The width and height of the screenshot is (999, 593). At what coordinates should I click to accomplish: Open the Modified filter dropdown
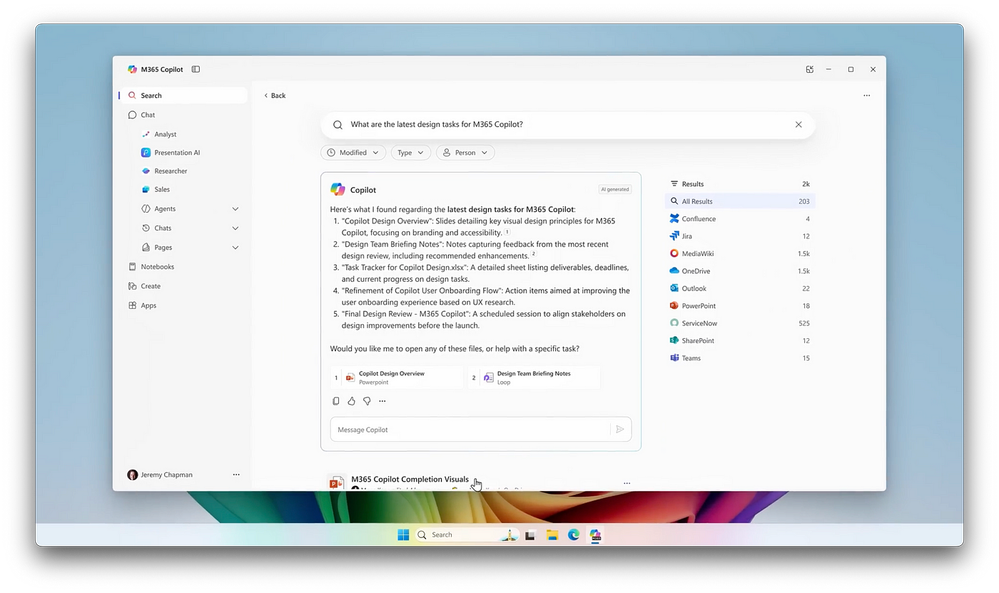(353, 153)
